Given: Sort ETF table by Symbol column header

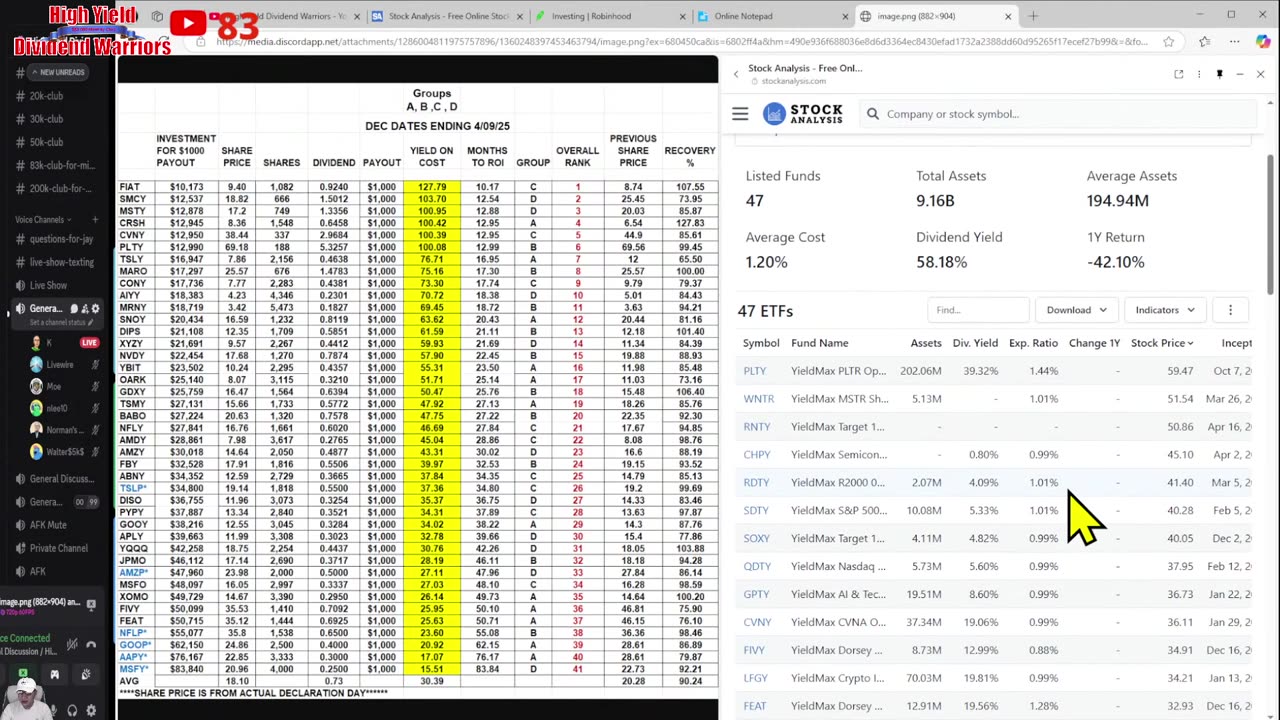Looking at the screenshot, I should (761, 343).
